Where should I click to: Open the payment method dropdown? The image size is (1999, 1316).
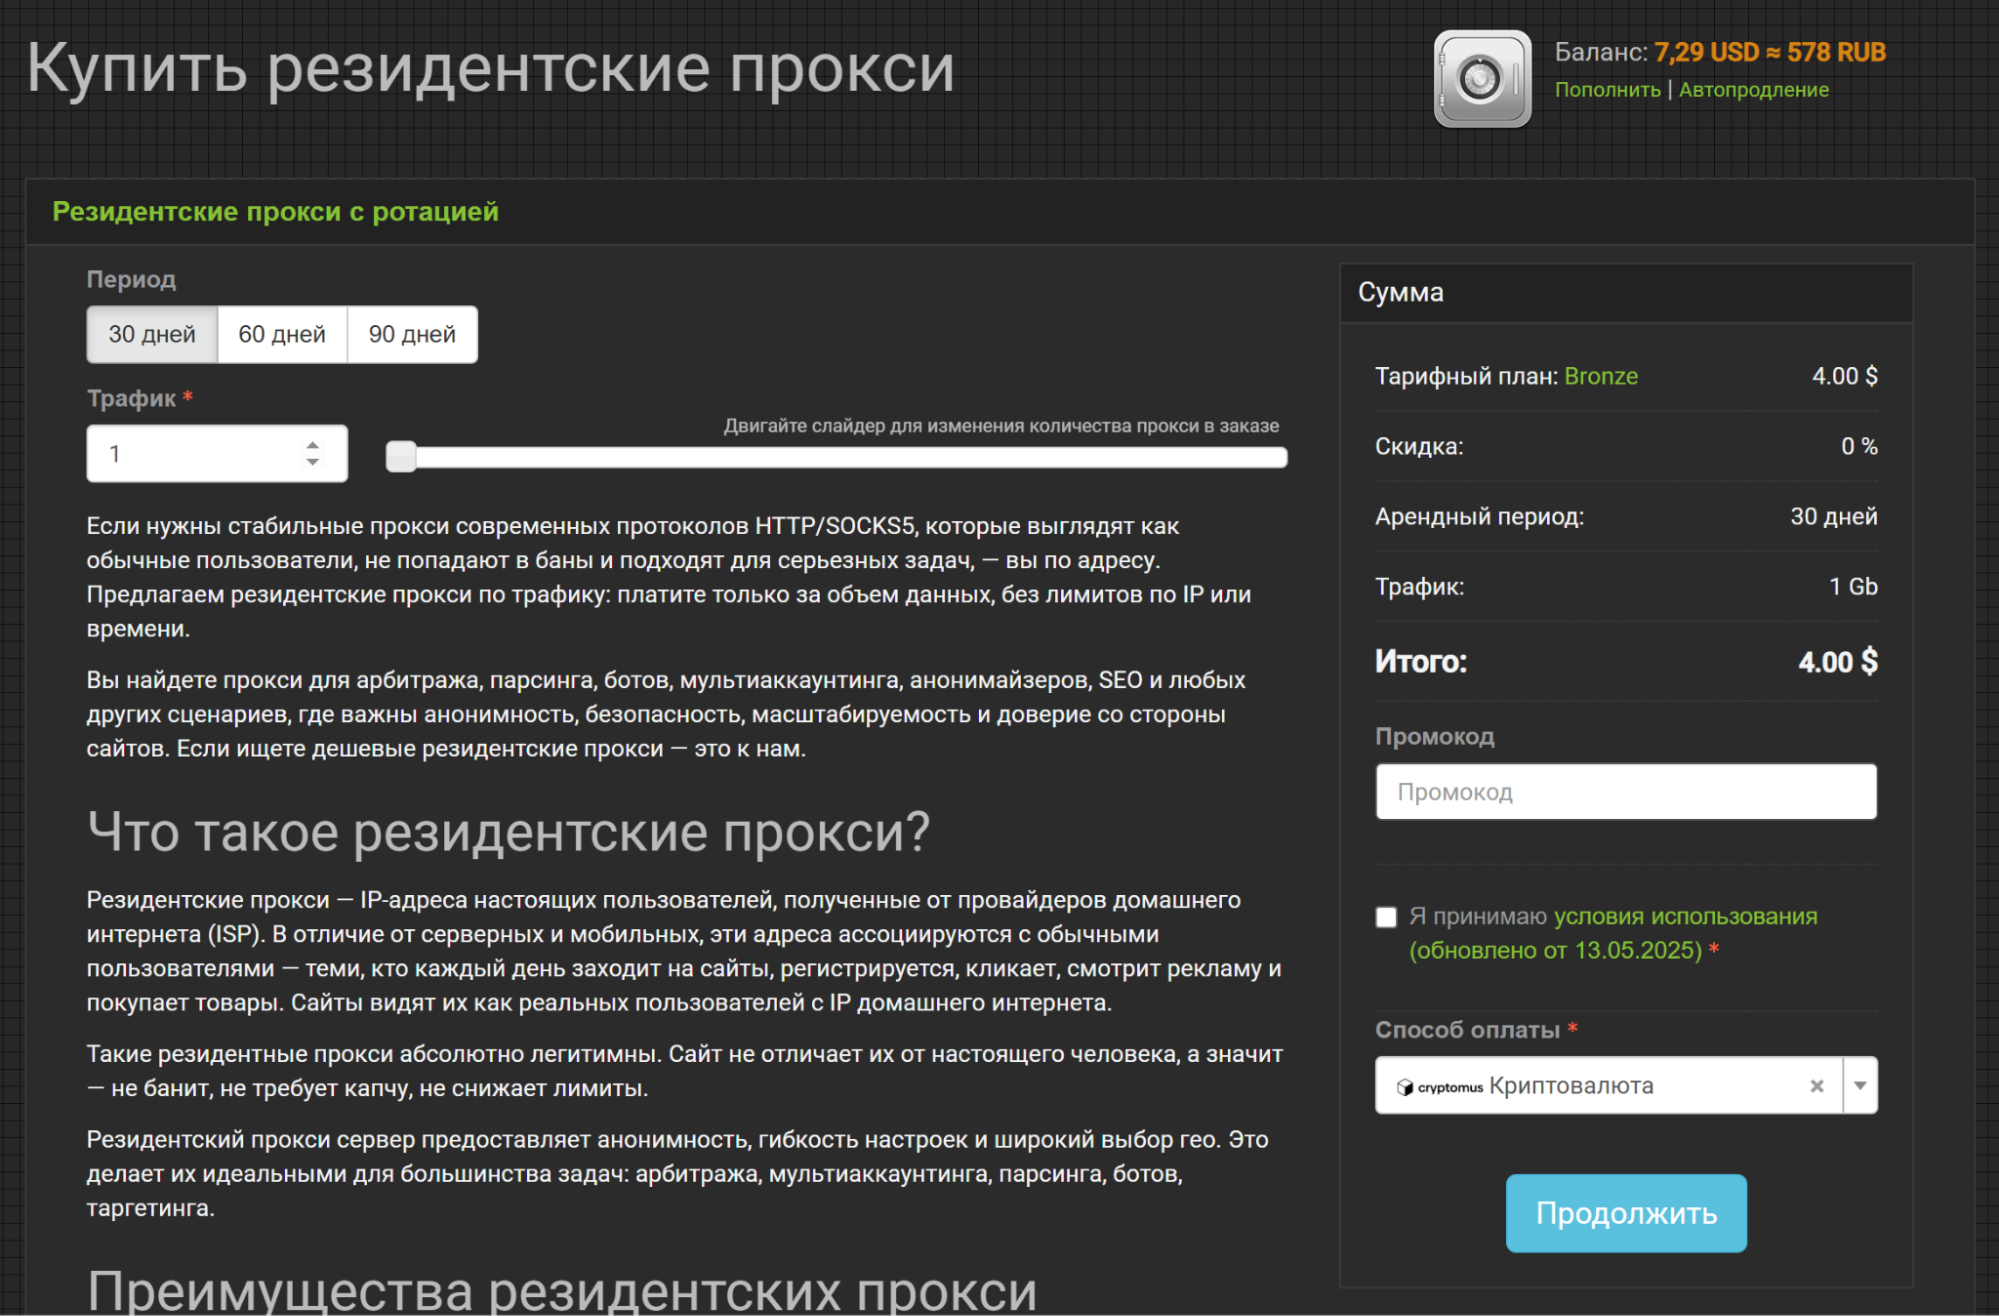[x=1860, y=1086]
